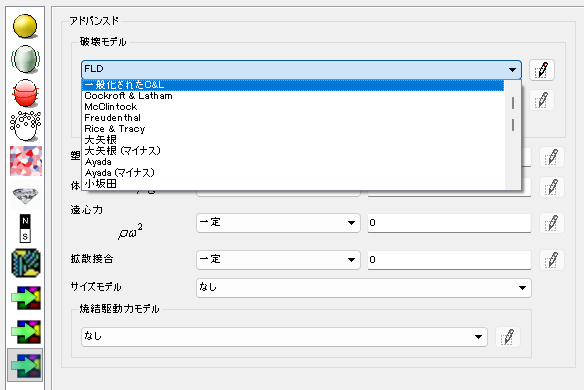Click the second green arrow transformation icon
584x390 pixels.
(26, 332)
